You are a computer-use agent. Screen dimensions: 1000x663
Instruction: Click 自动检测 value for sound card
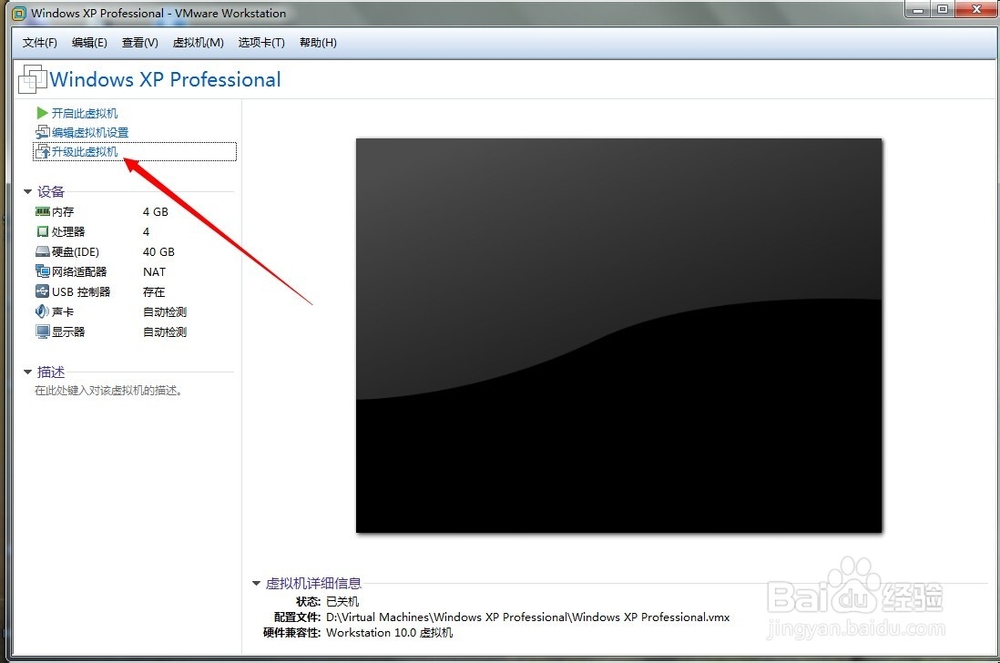coord(165,312)
